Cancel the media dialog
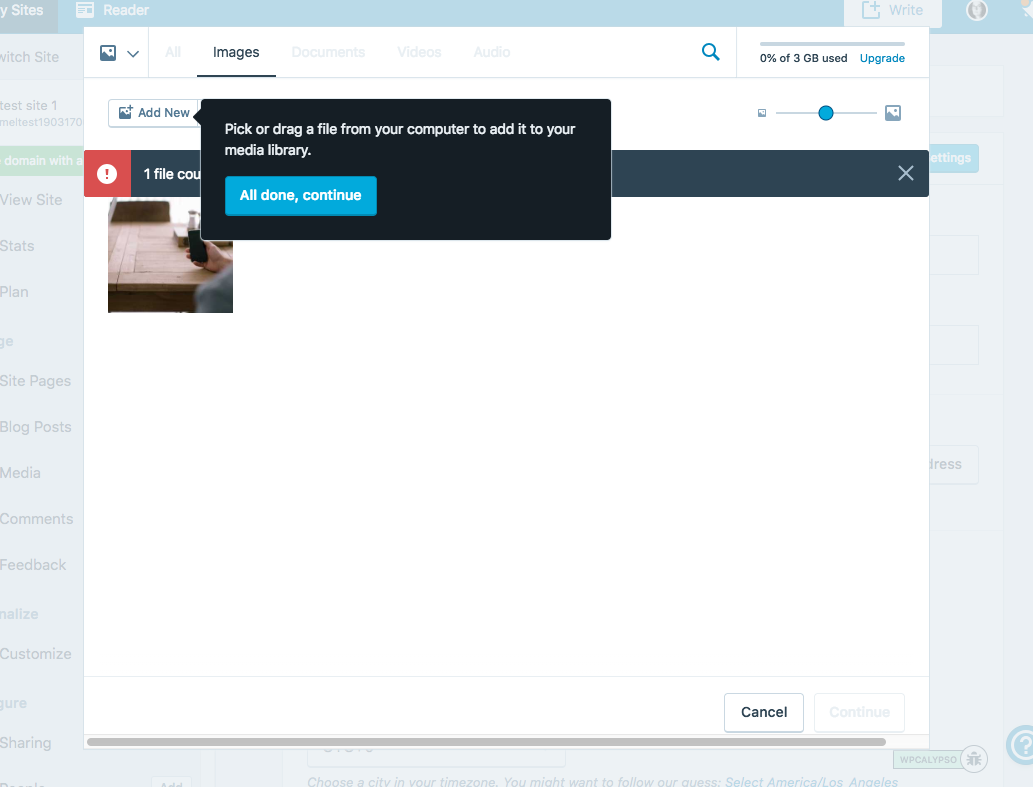This screenshot has height=787, width=1033. (x=764, y=712)
